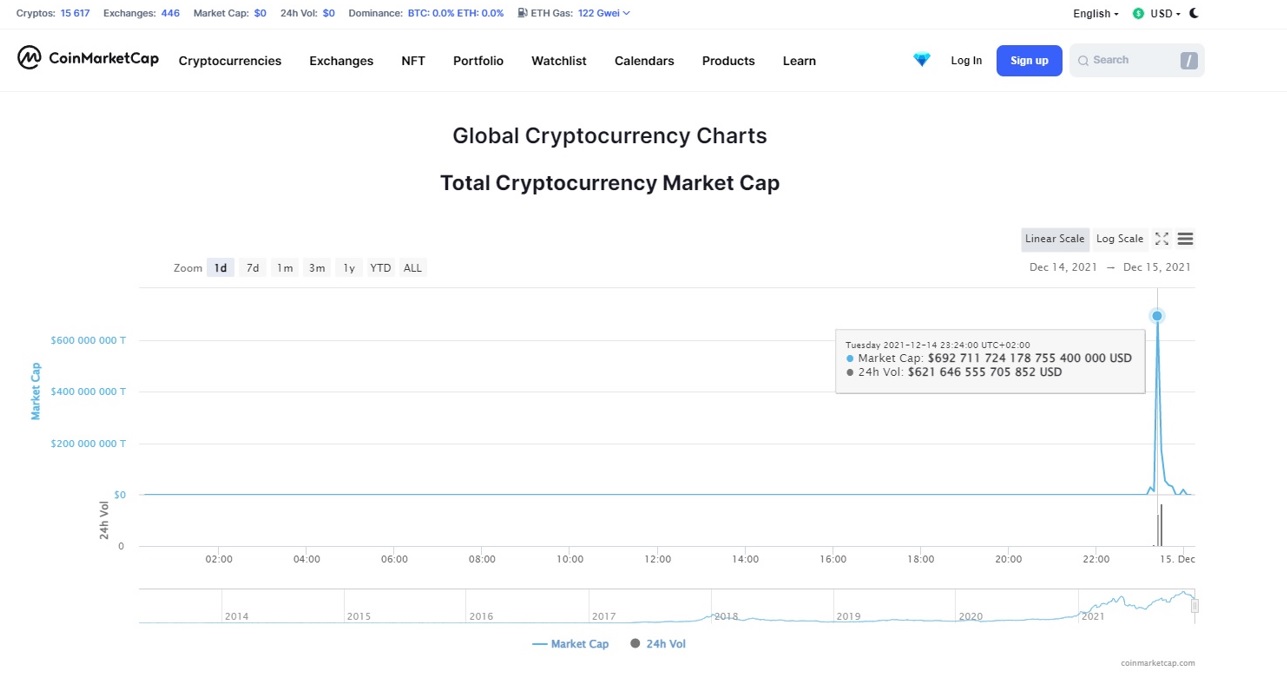The width and height of the screenshot is (1287, 691).
Task: Toggle the 24h Vol legend series
Action: [x=658, y=644]
